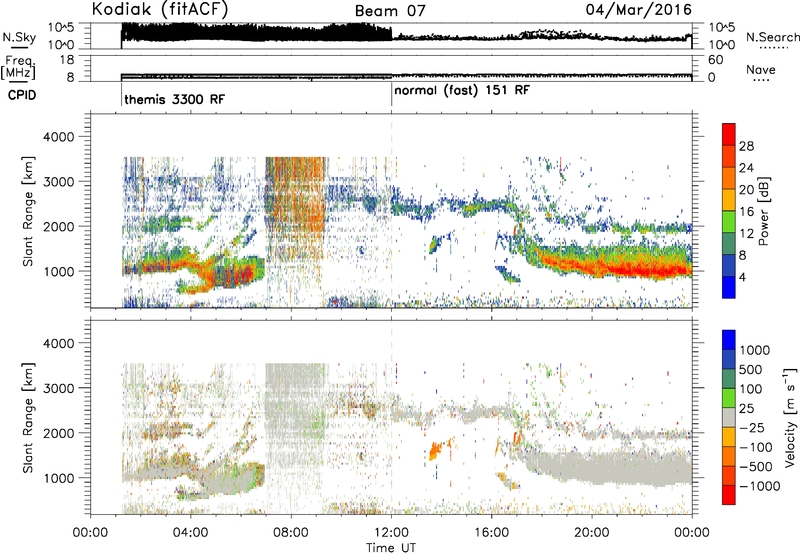Click the '-1000' tick on the Velocity scale
The width and height of the screenshot is (800, 554).
(759, 486)
